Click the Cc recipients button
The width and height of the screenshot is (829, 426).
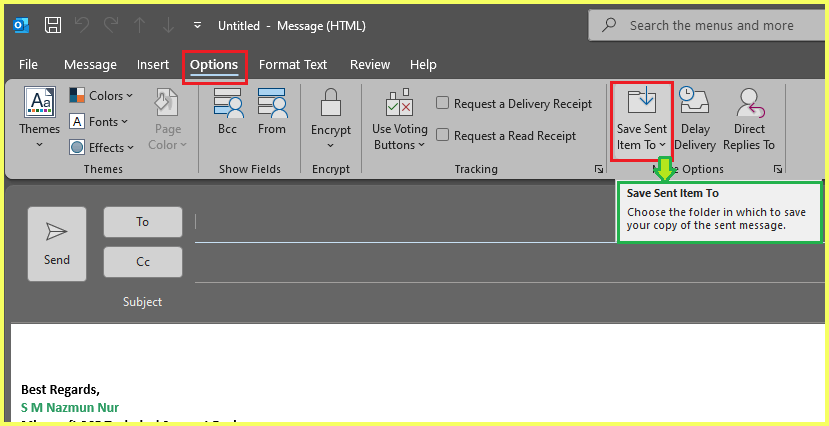(x=143, y=262)
